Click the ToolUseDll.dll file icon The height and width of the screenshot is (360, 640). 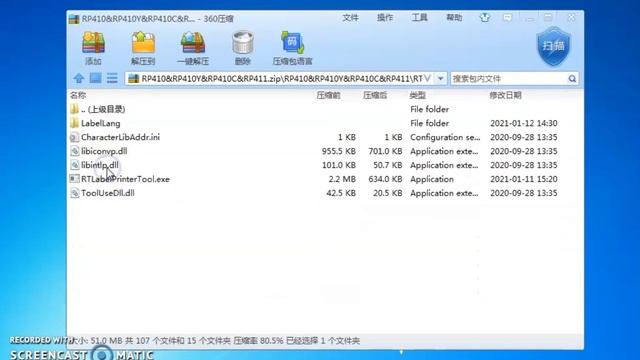74,193
